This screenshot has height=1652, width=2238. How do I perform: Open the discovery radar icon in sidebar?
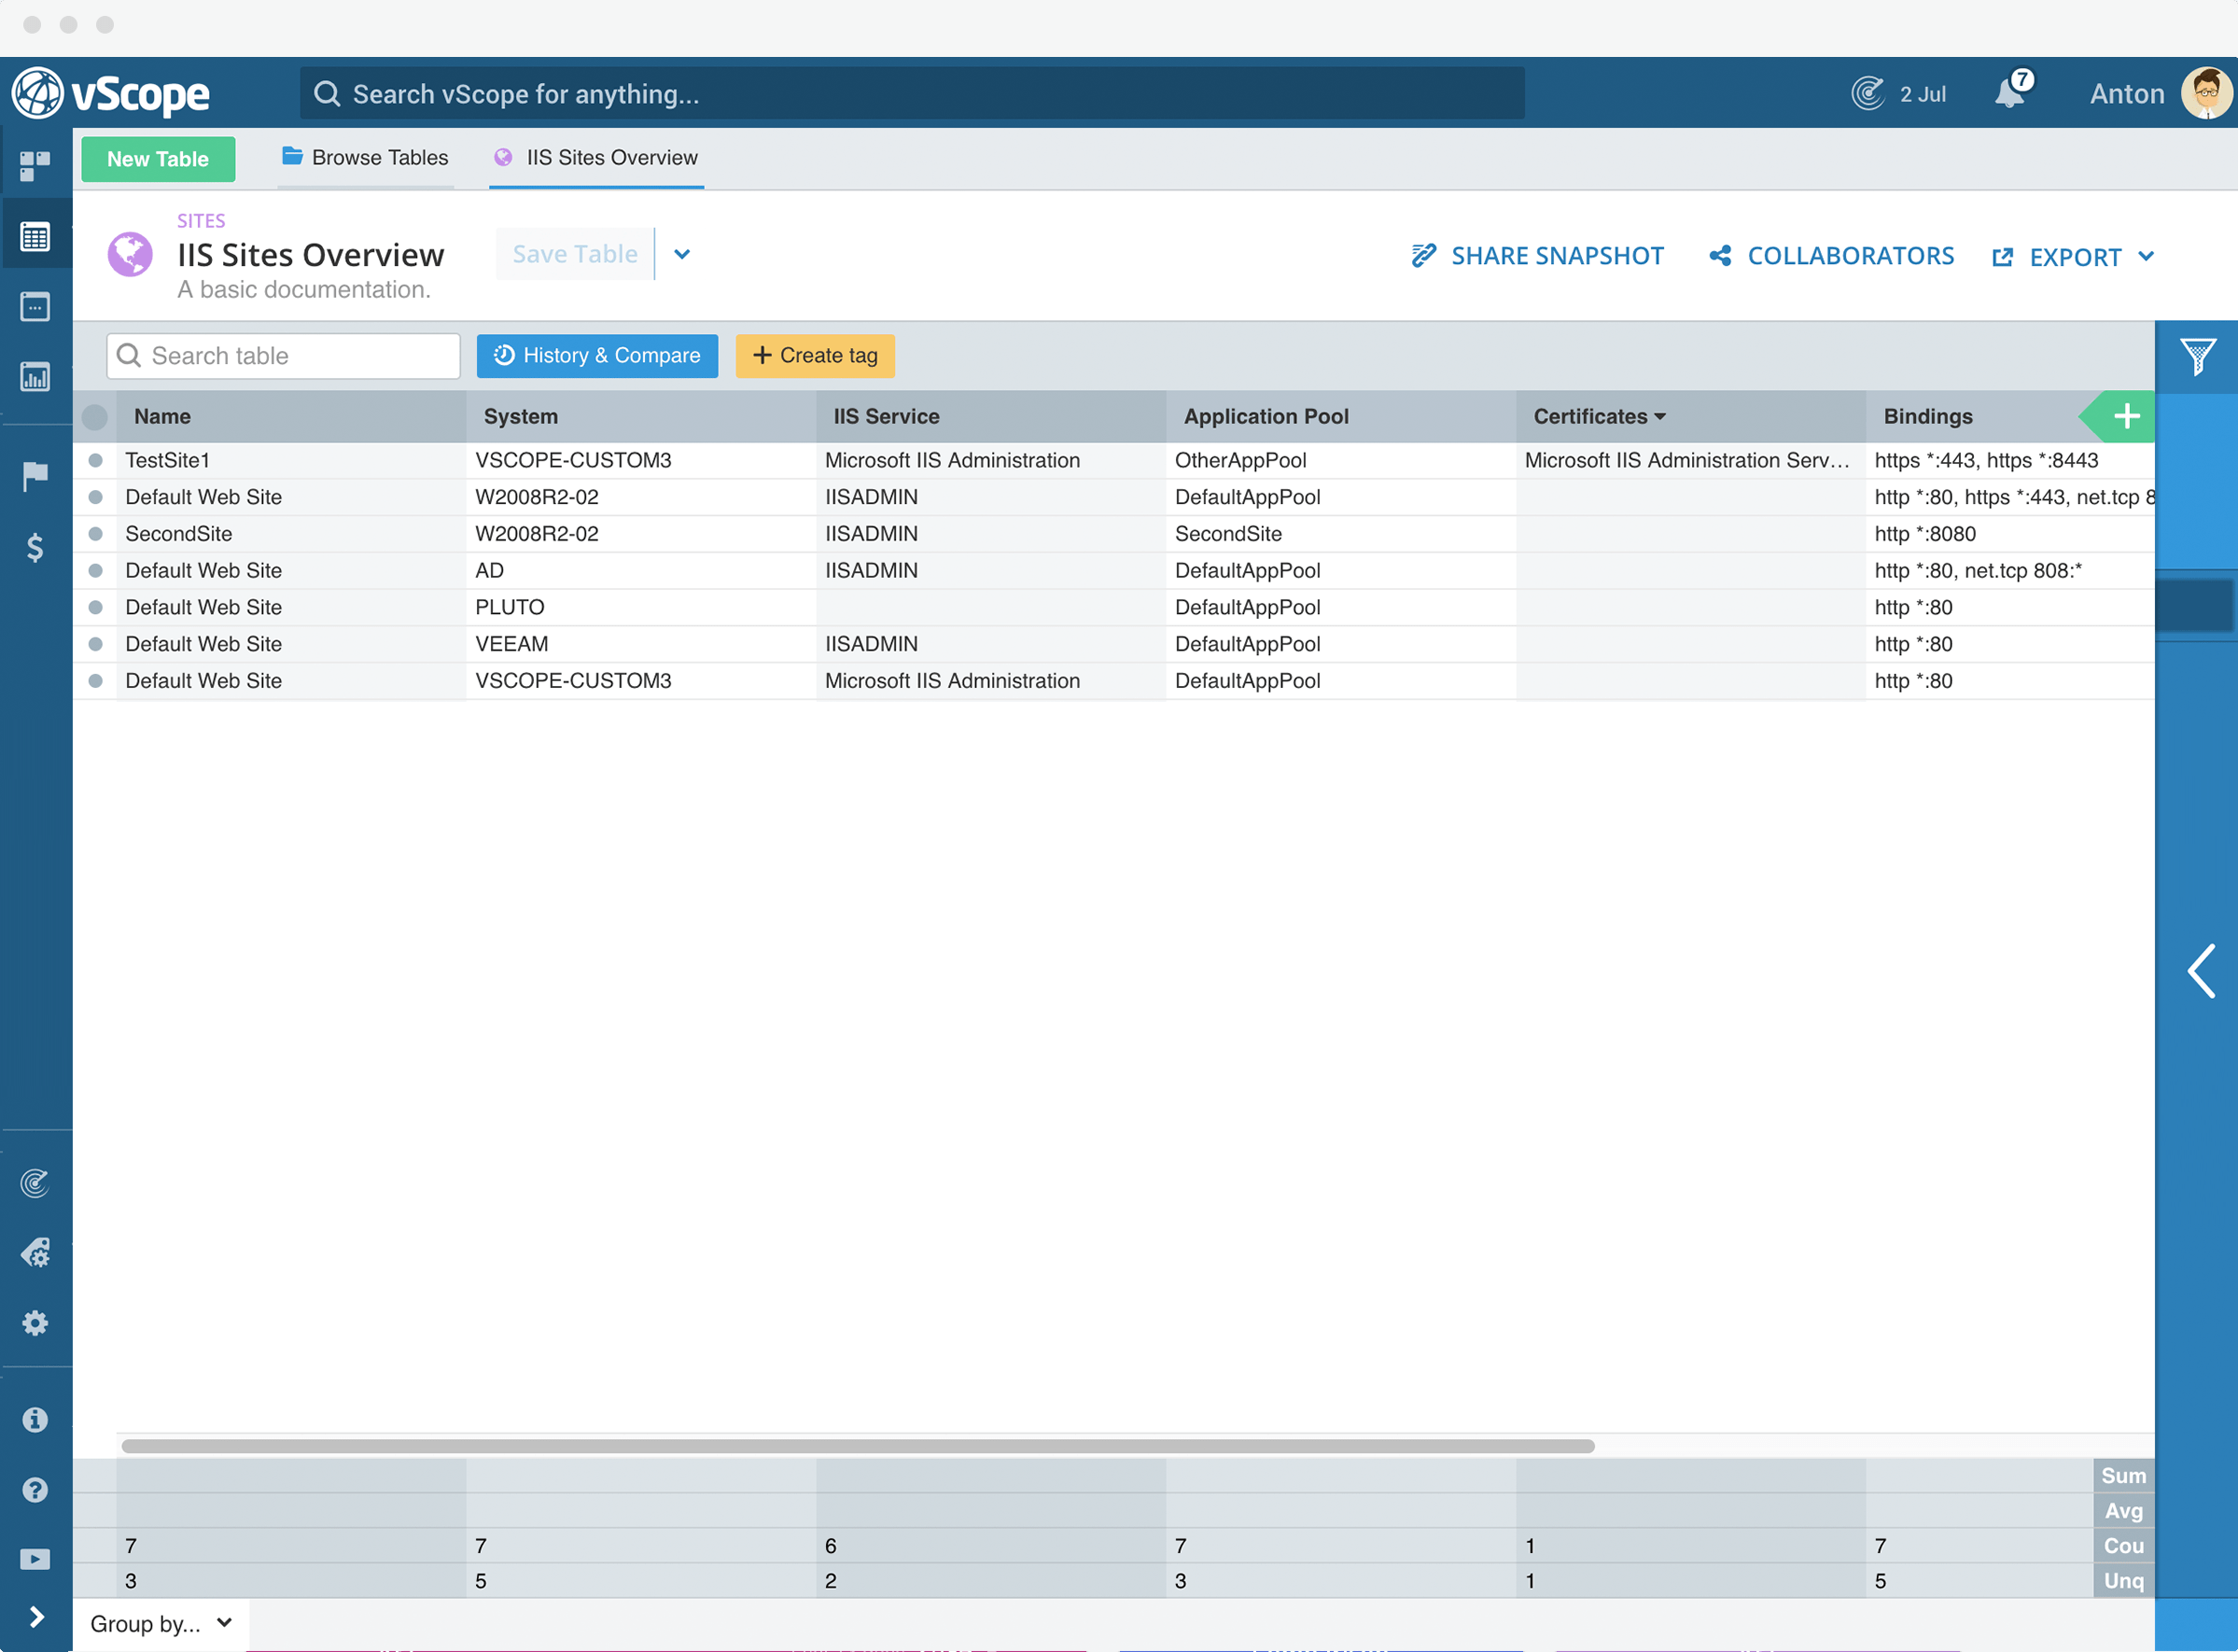click(35, 1183)
